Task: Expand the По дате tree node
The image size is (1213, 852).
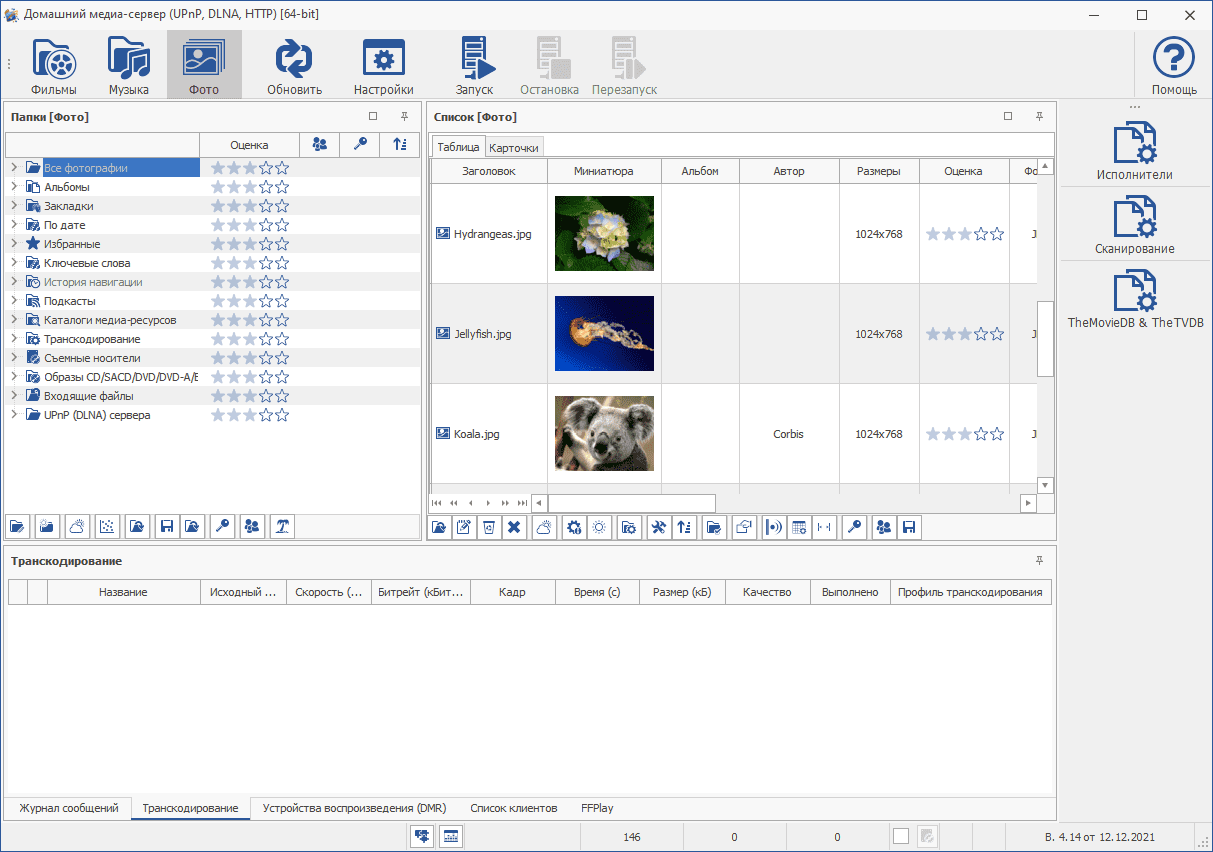Action: [x=14, y=225]
